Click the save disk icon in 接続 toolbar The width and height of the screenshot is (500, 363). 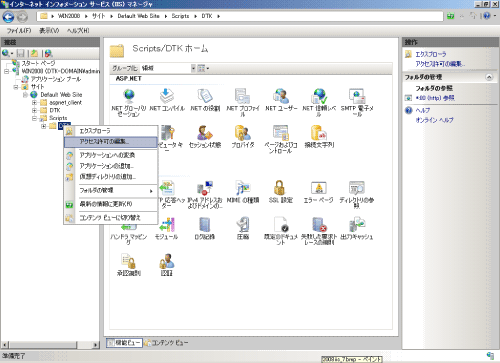pos(21,53)
